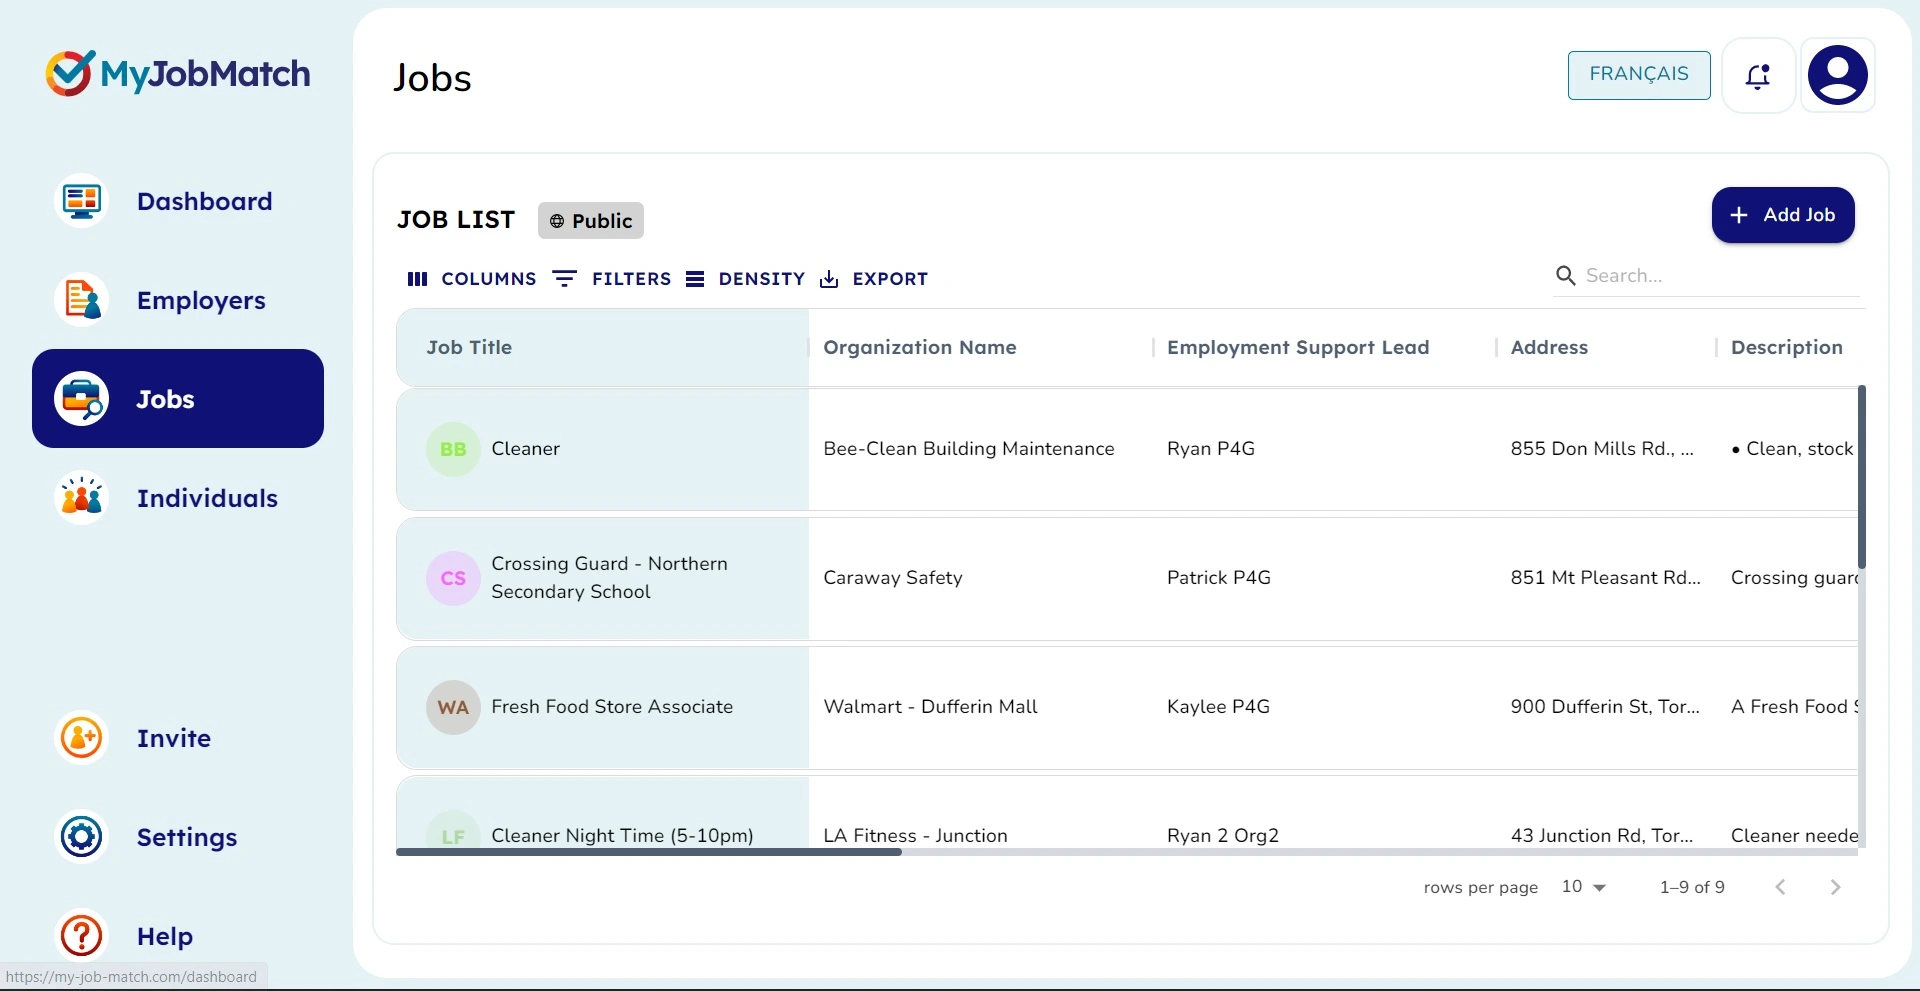The width and height of the screenshot is (1920, 991).
Task: Change table DENSITY
Action: (x=745, y=279)
